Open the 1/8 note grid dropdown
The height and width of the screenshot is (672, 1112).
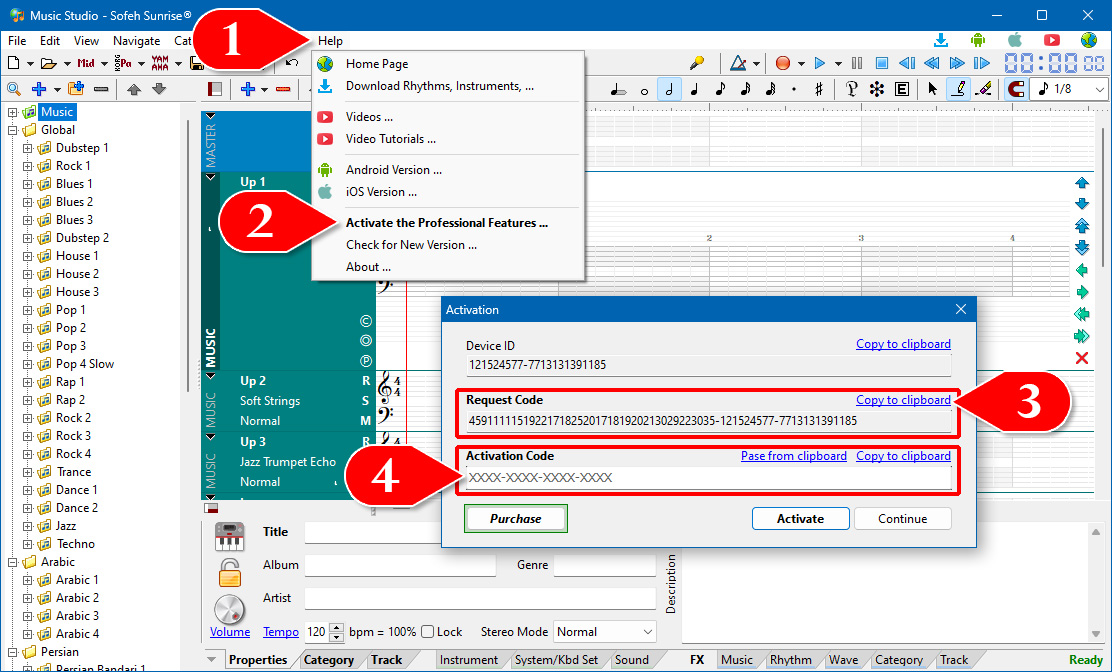pos(1070,89)
